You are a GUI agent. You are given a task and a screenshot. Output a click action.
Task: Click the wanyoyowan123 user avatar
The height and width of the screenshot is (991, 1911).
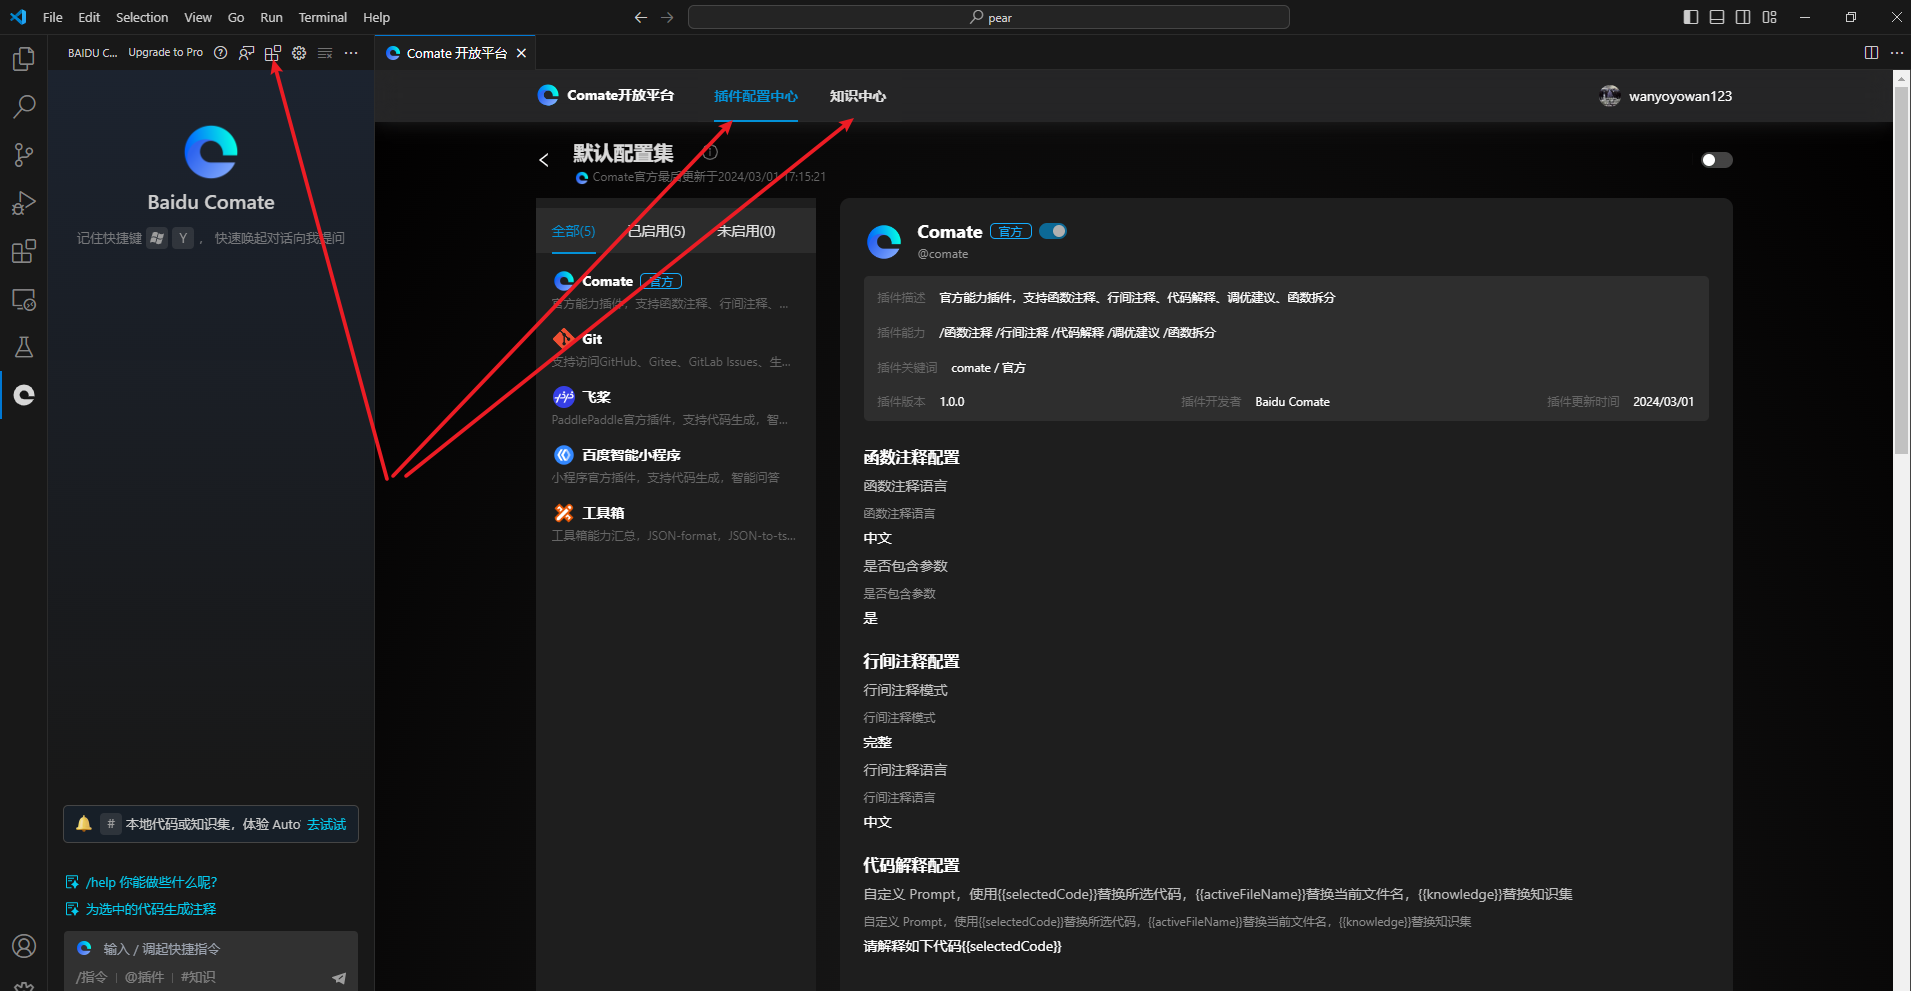(1610, 96)
